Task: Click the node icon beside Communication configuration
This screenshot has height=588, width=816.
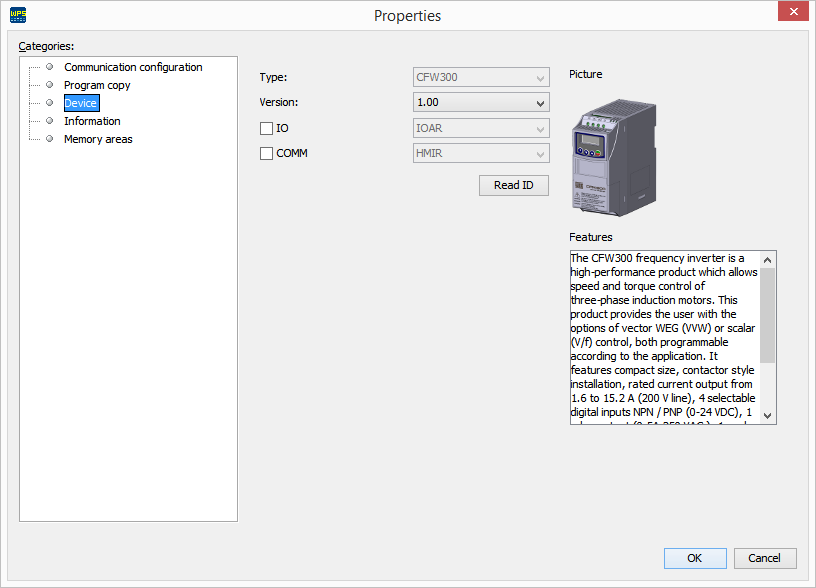Action: pos(47,67)
